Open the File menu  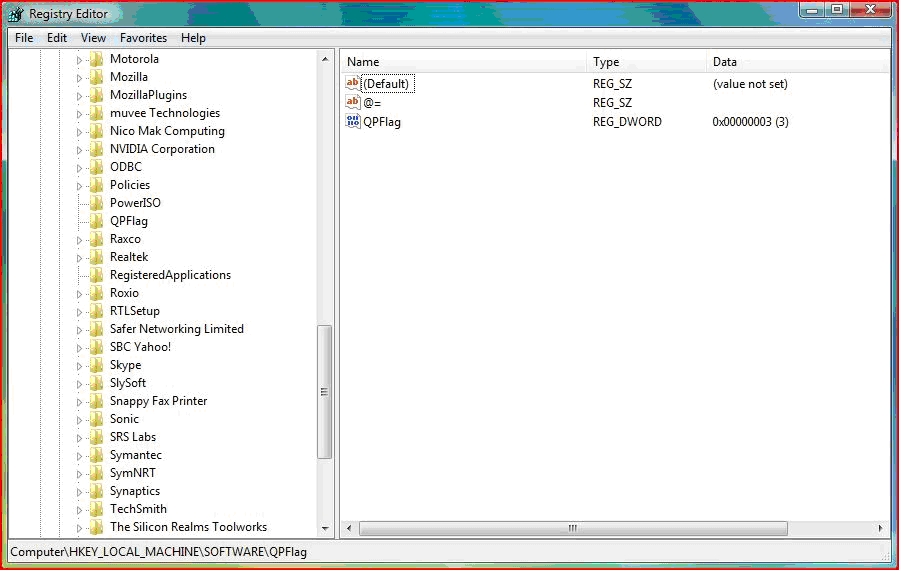click(24, 38)
